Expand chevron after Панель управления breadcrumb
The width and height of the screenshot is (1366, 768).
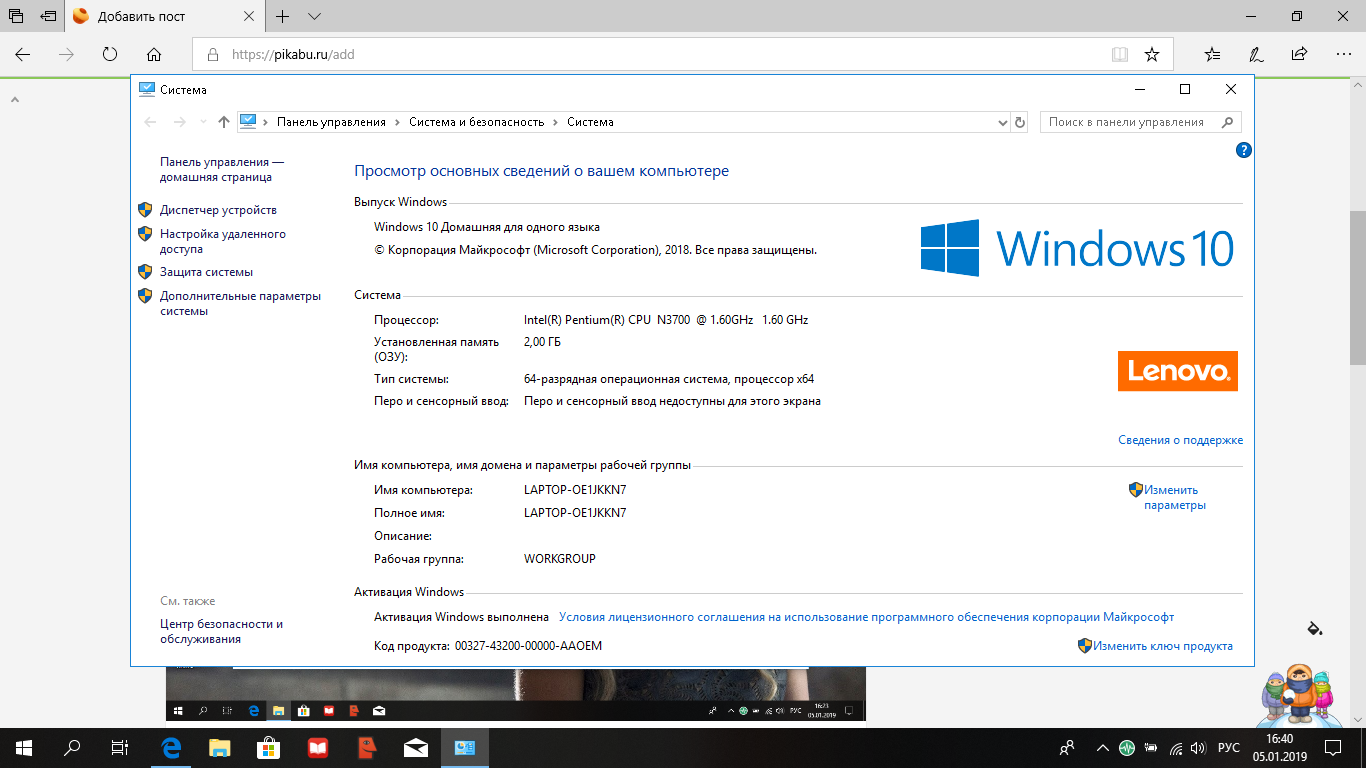[x=397, y=122]
